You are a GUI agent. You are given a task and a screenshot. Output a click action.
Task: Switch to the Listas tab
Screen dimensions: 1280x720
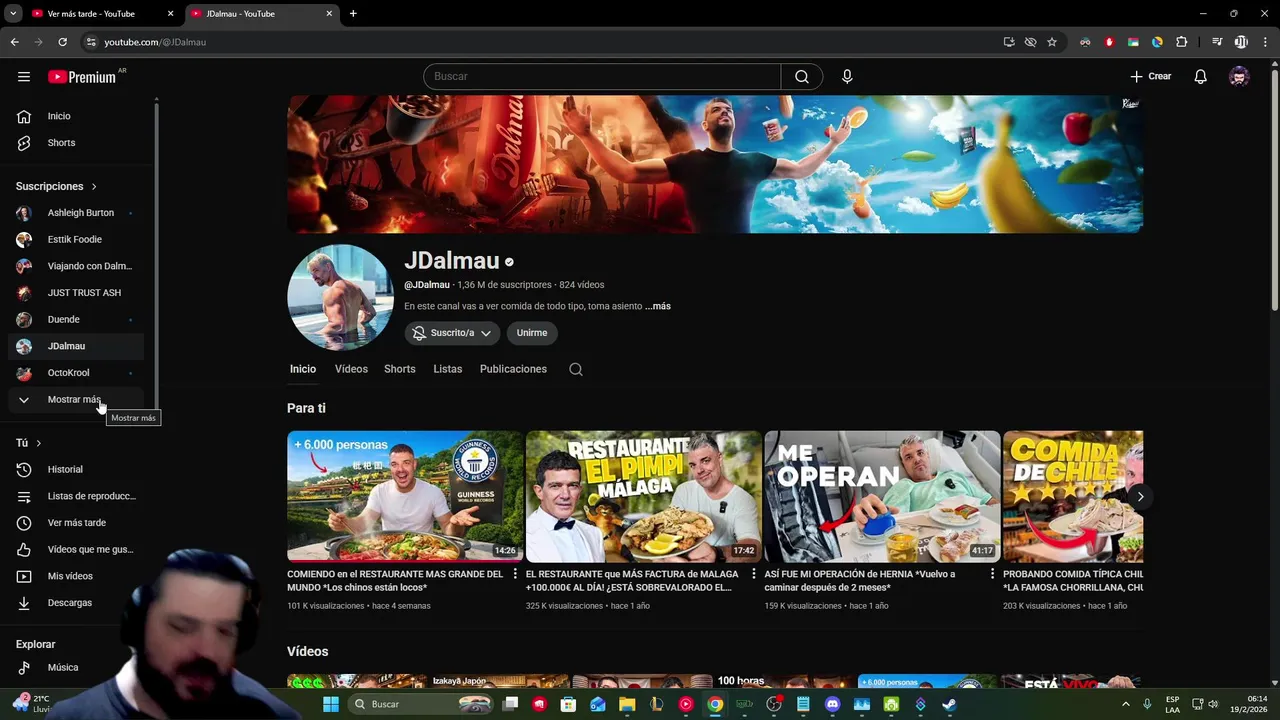(448, 369)
